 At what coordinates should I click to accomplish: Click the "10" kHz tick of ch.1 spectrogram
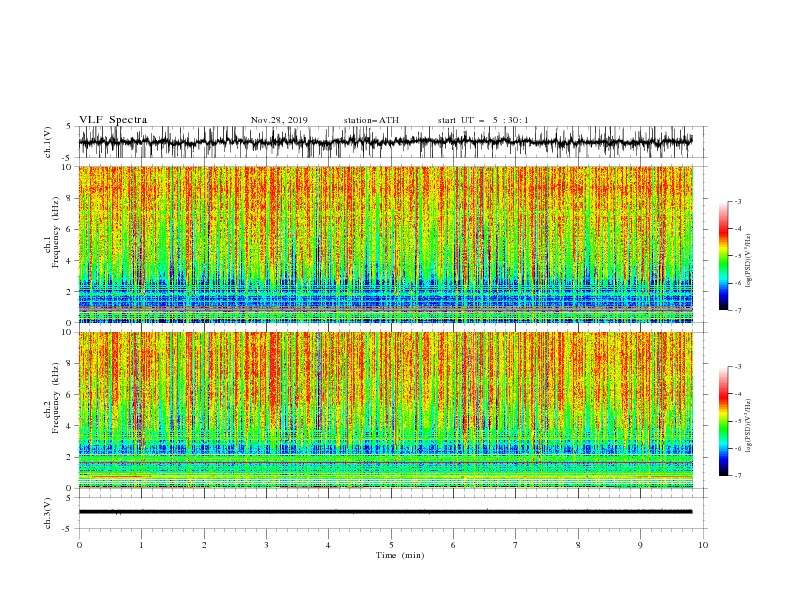(x=68, y=167)
